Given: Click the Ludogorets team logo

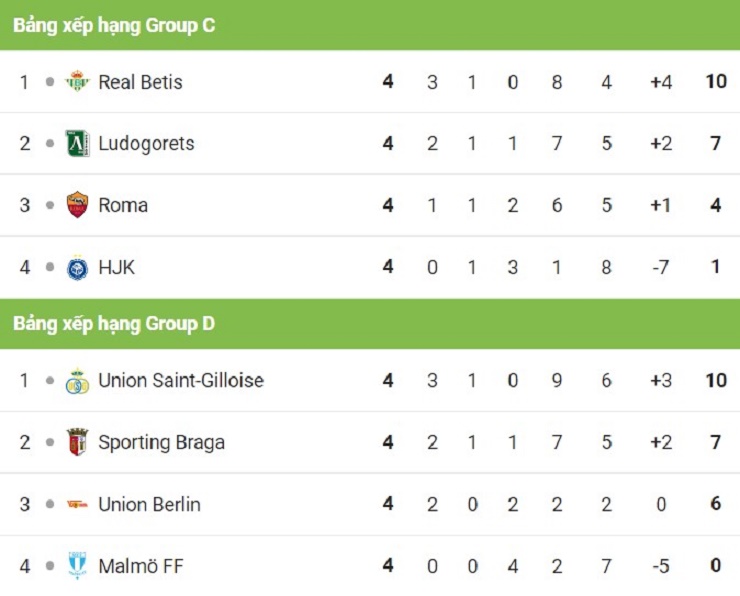Looking at the screenshot, I should click(x=77, y=143).
